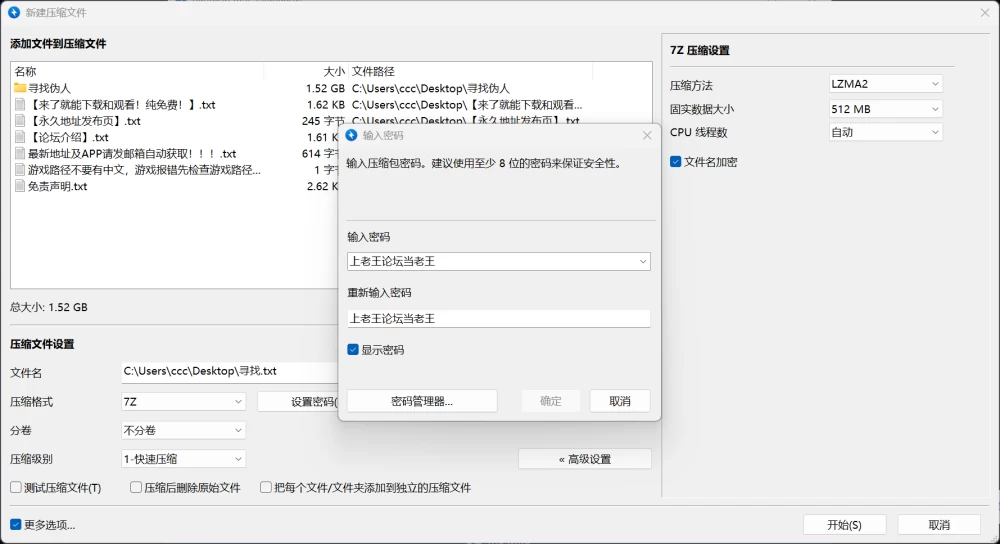
Task: Open the 压缩格式 7Z dropdown
Action: [x=183, y=402]
